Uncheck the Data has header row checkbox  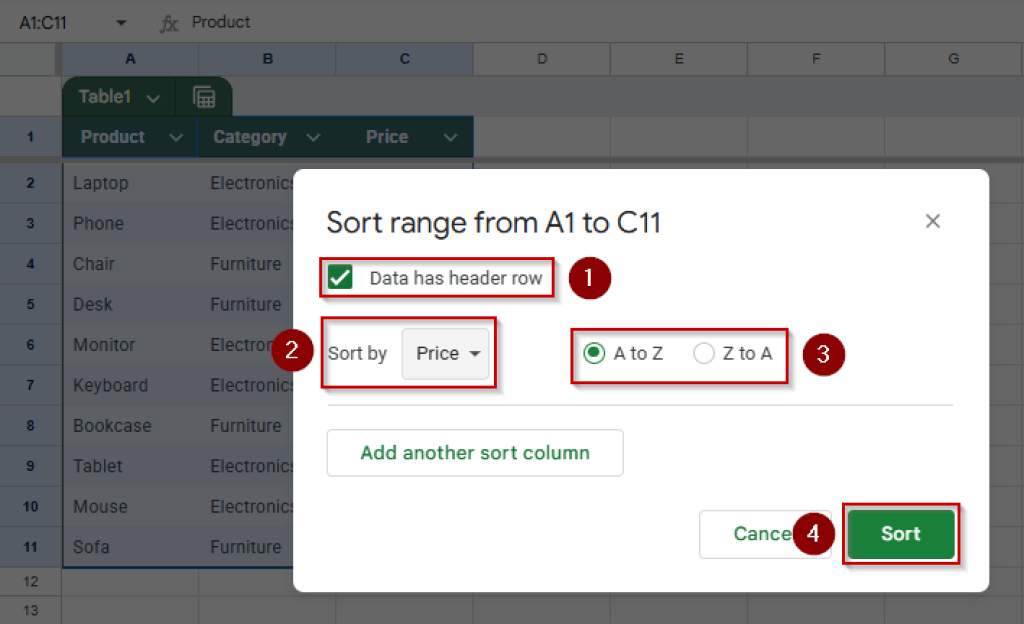coord(340,278)
